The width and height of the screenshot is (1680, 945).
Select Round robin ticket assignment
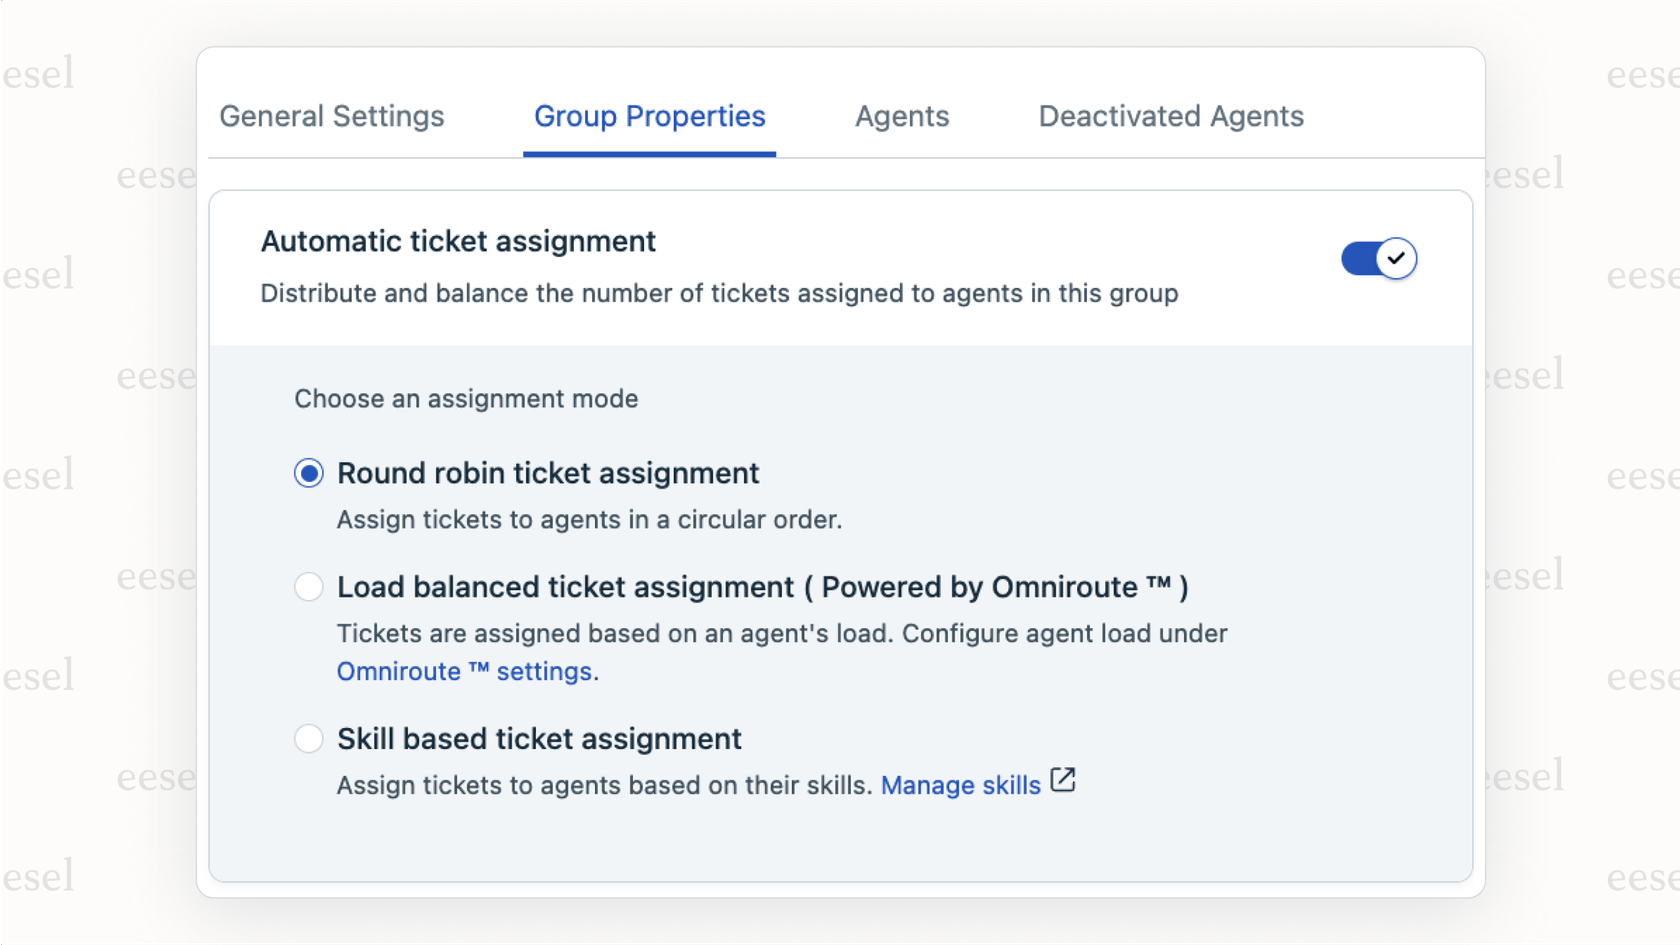[309, 473]
